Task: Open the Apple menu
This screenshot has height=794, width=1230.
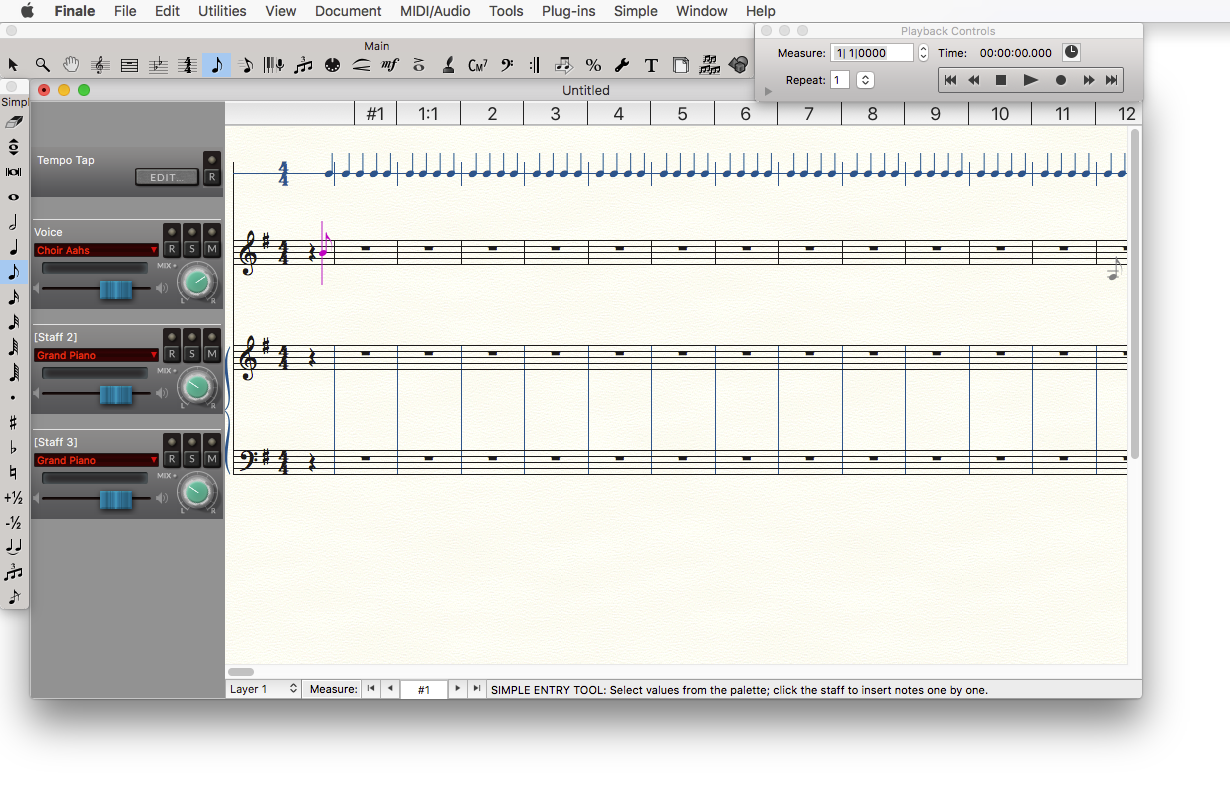Action: [x=27, y=11]
